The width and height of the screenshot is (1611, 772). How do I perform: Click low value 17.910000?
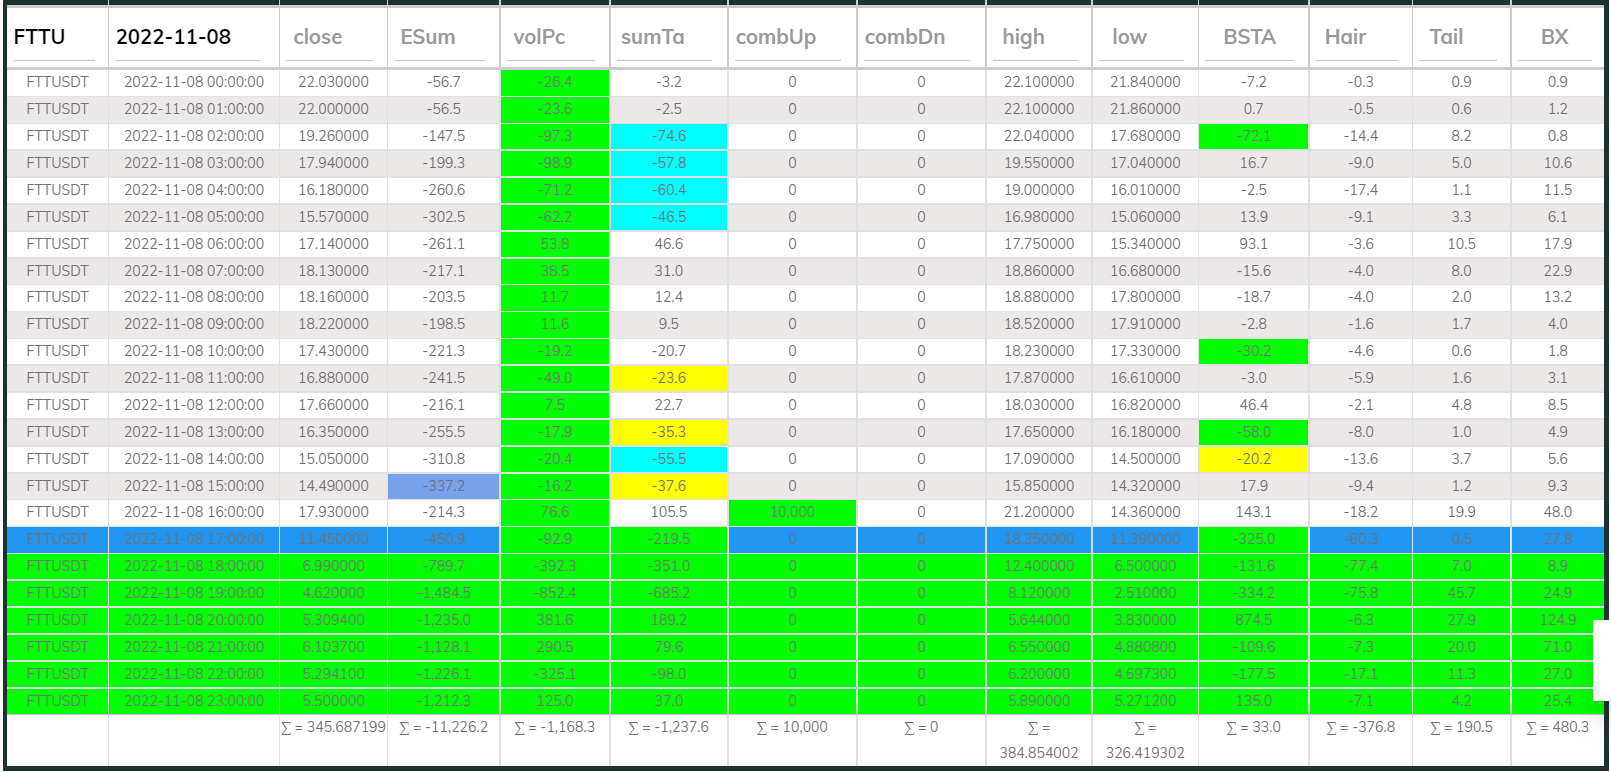[1145, 324]
